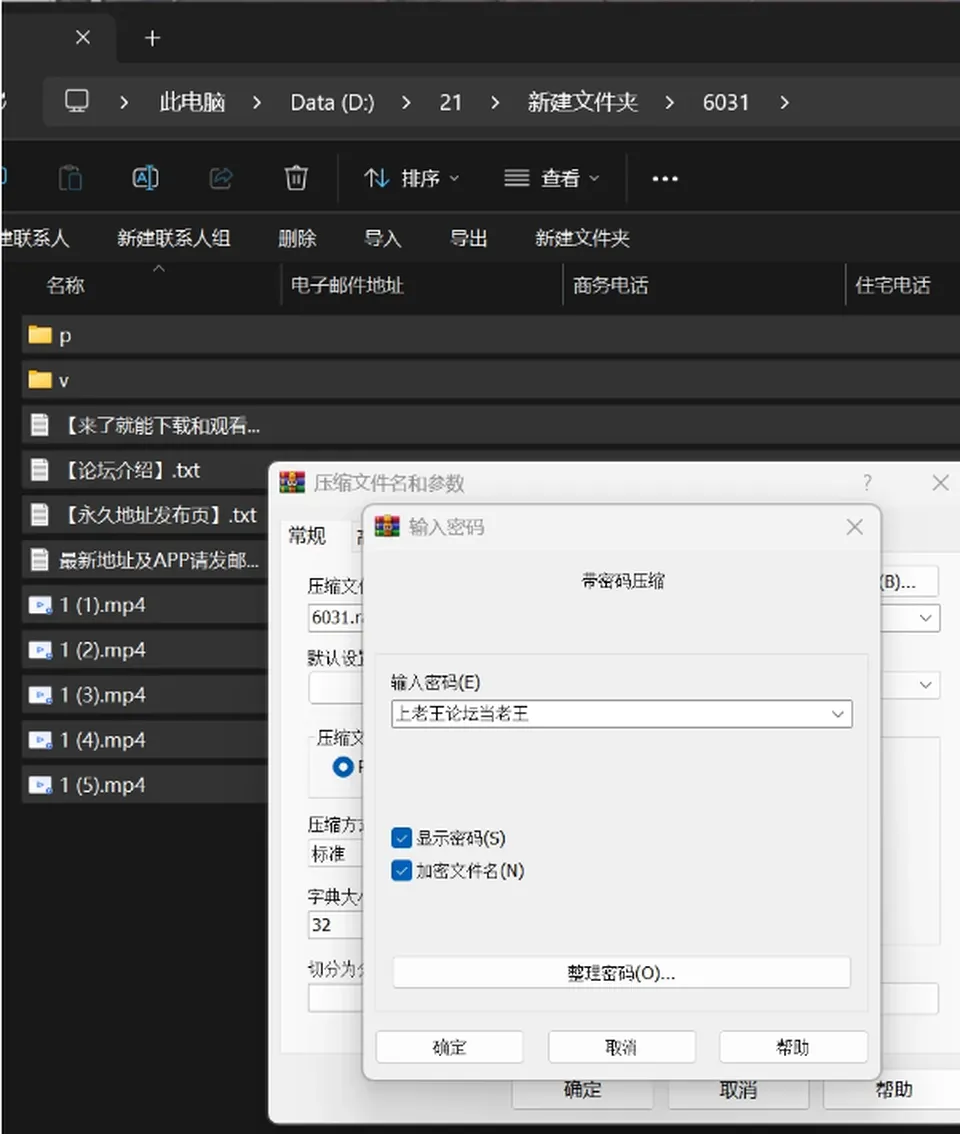Open the 排序 sort dropdown

(x=412, y=178)
